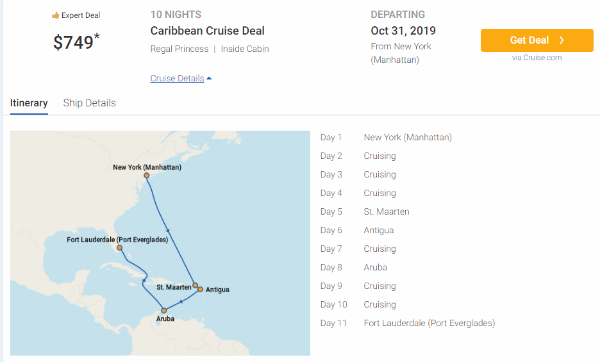
Task: Click the Aruba port marker
Action: click(x=164, y=310)
